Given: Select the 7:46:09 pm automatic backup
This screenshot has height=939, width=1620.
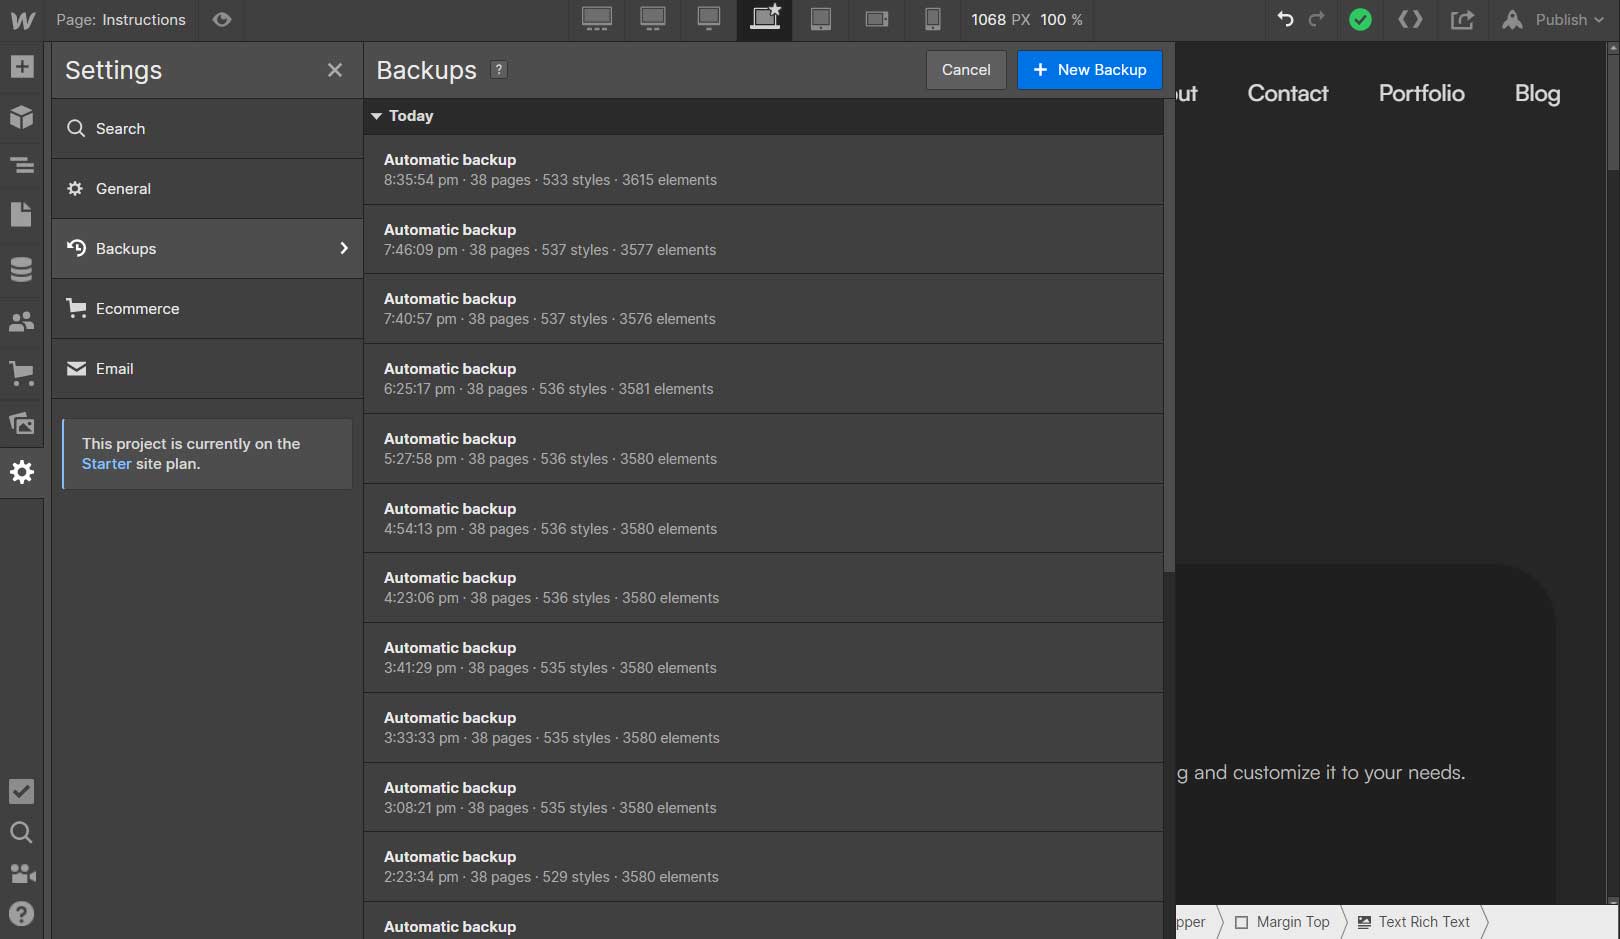Looking at the screenshot, I should [763, 240].
